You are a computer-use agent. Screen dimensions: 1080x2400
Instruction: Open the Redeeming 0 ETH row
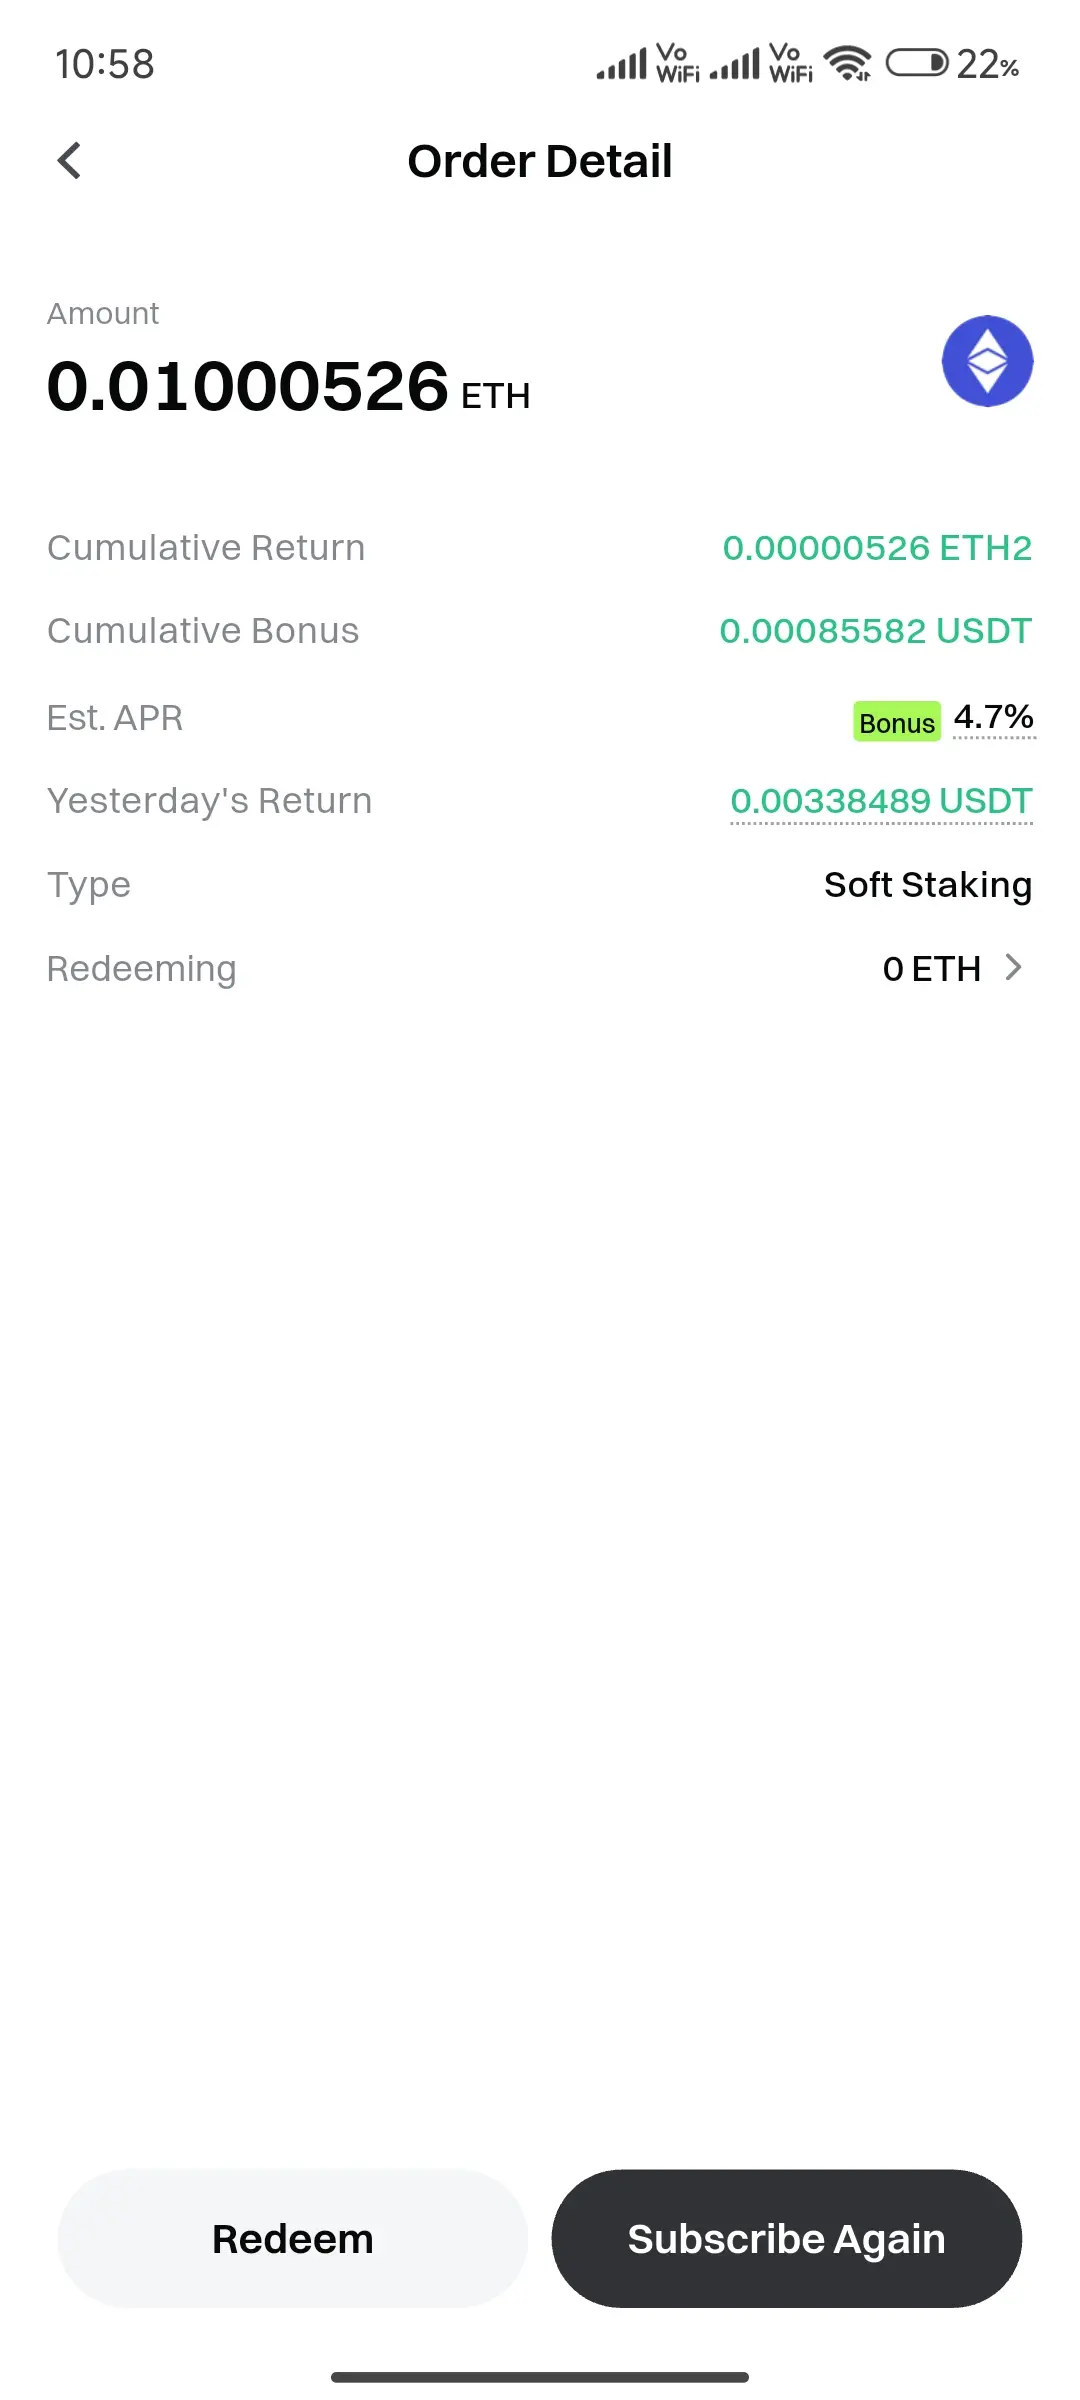540,968
